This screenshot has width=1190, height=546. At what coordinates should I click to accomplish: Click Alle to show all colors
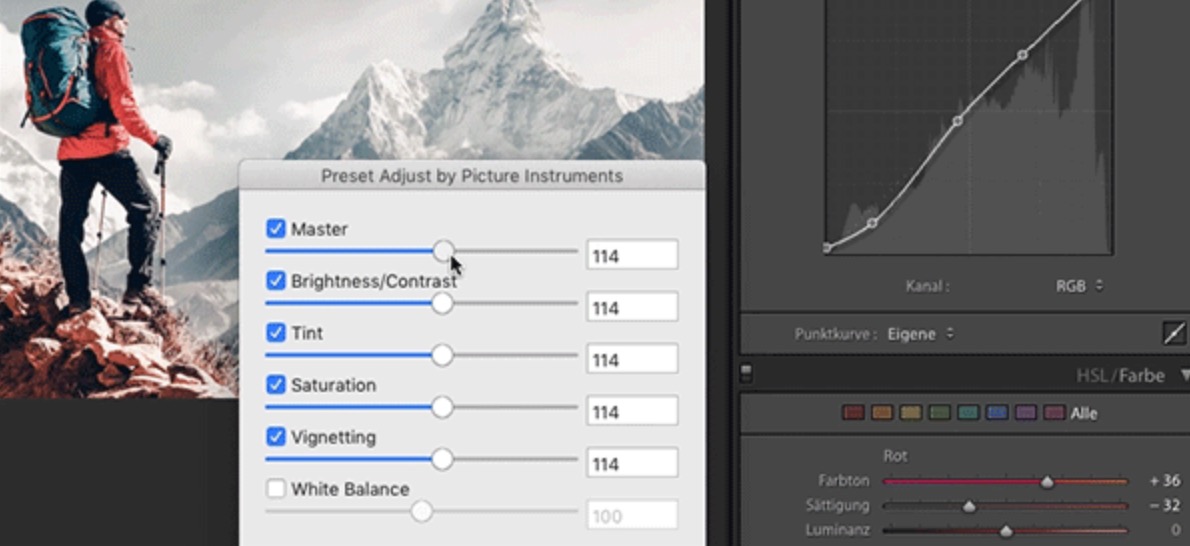click(x=1084, y=413)
